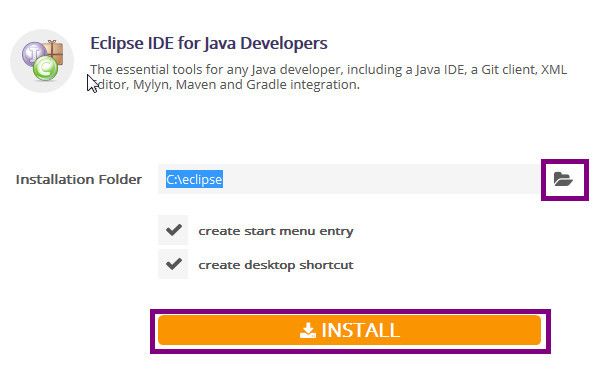Click the package description paragraph

(x=328, y=77)
